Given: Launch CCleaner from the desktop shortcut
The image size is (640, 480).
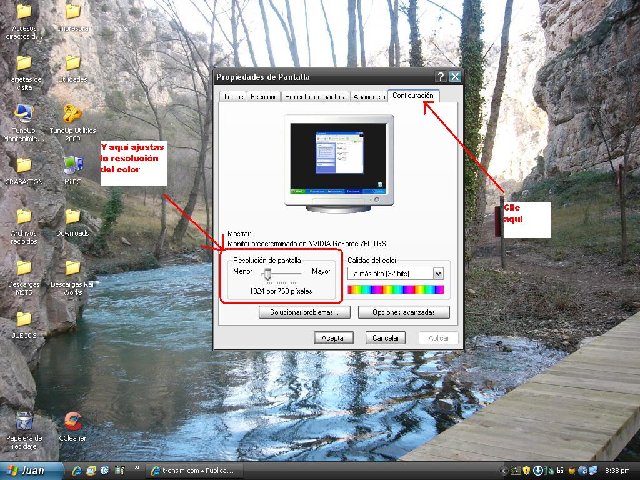Looking at the screenshot, I should pos(72,421).
